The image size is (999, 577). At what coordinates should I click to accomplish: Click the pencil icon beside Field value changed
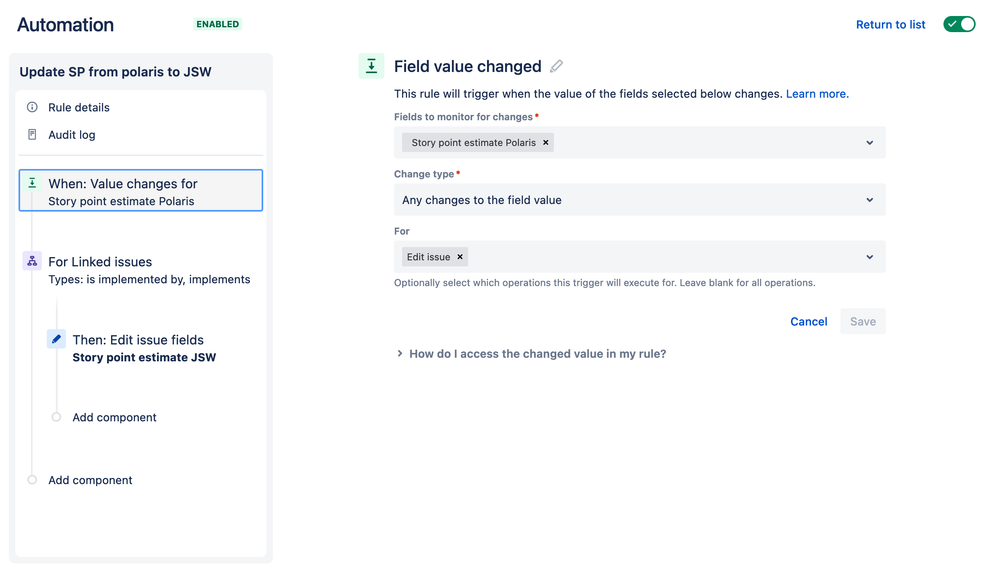click(x=556, y=66)
